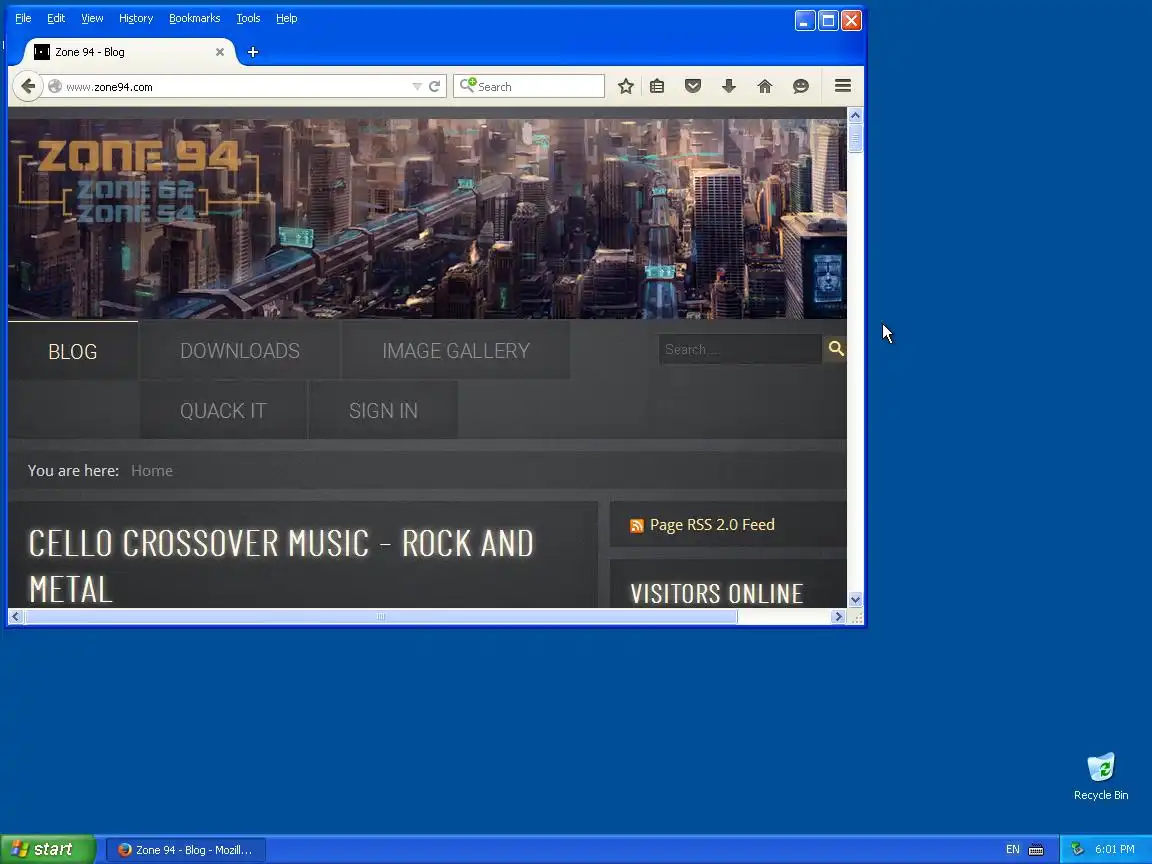Click the system tray network icon
This screenshot has height=864, width=1152.
[x=1077, y=849]
